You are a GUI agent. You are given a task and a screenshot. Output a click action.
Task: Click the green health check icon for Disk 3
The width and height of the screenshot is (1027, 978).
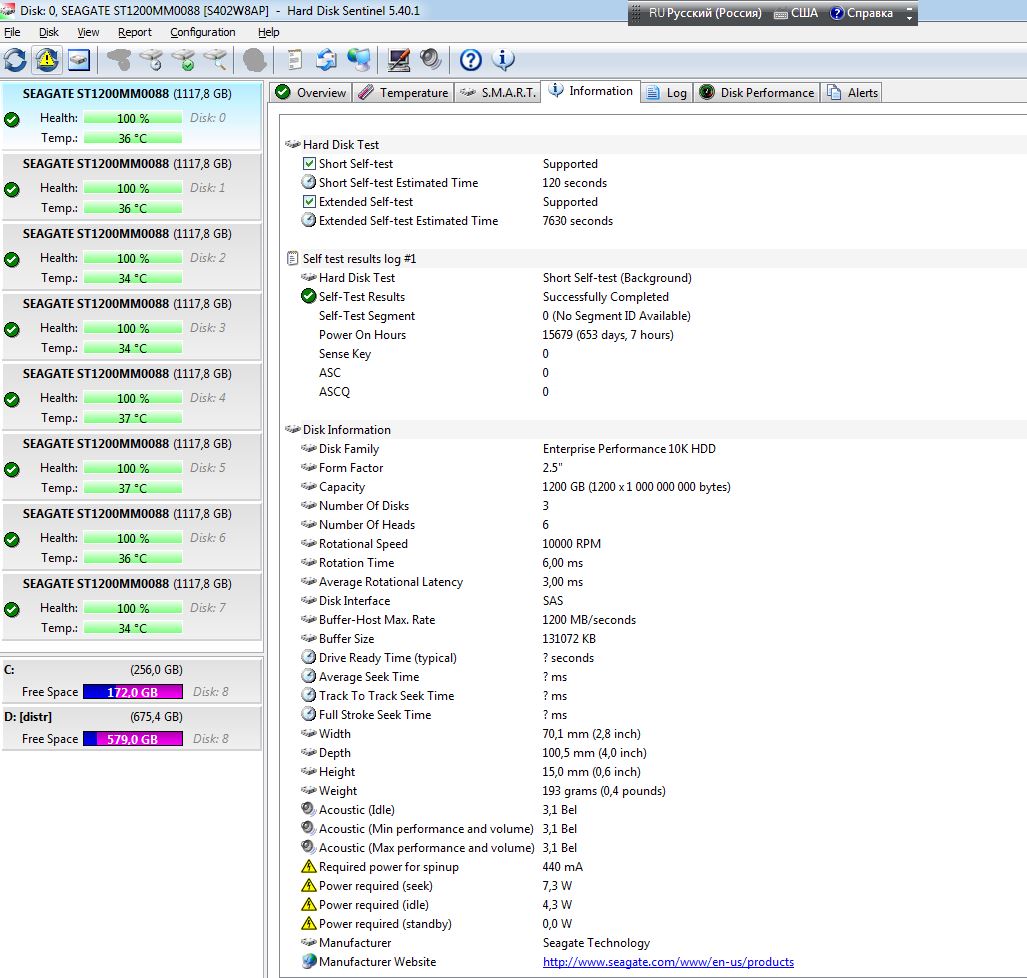(x=12, y=329)
